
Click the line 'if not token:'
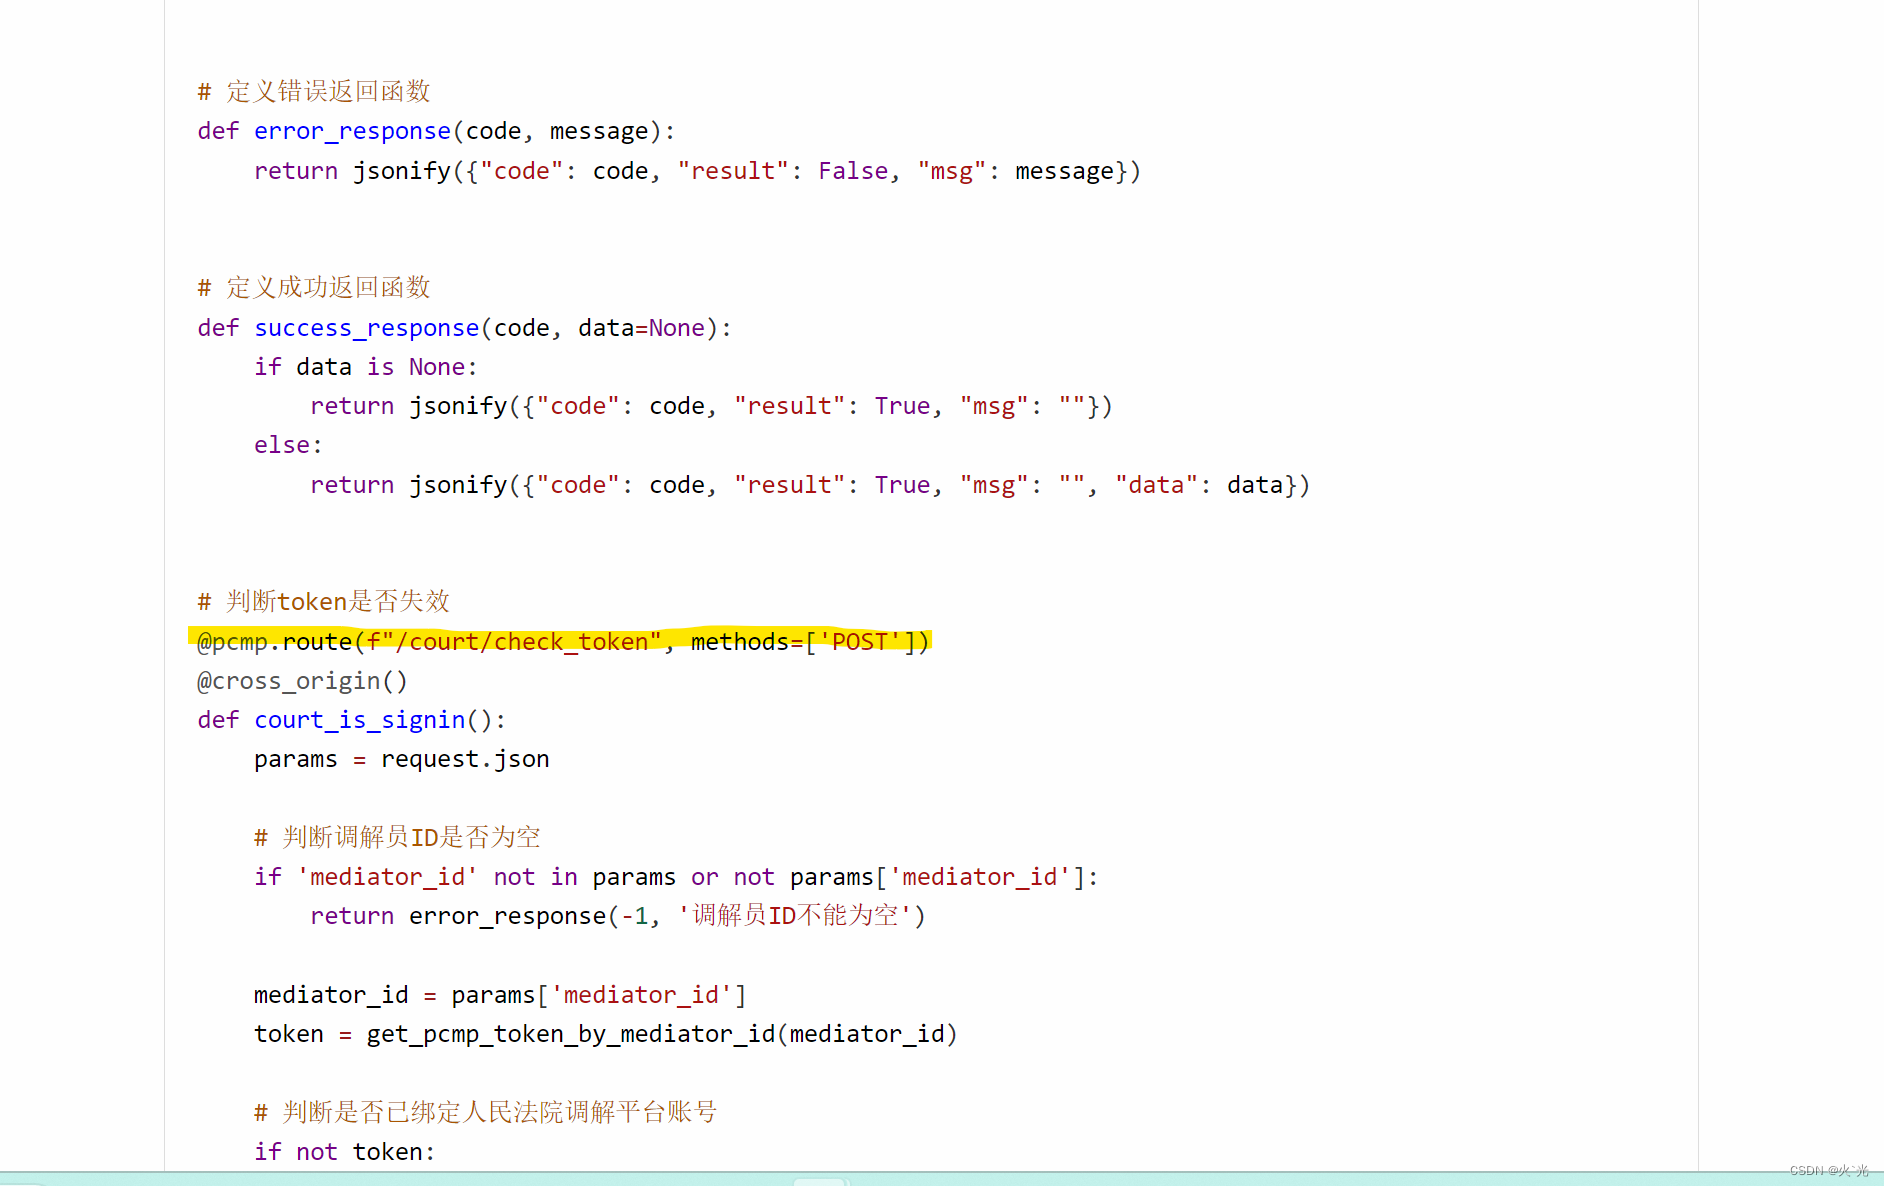pos(344,1152)
